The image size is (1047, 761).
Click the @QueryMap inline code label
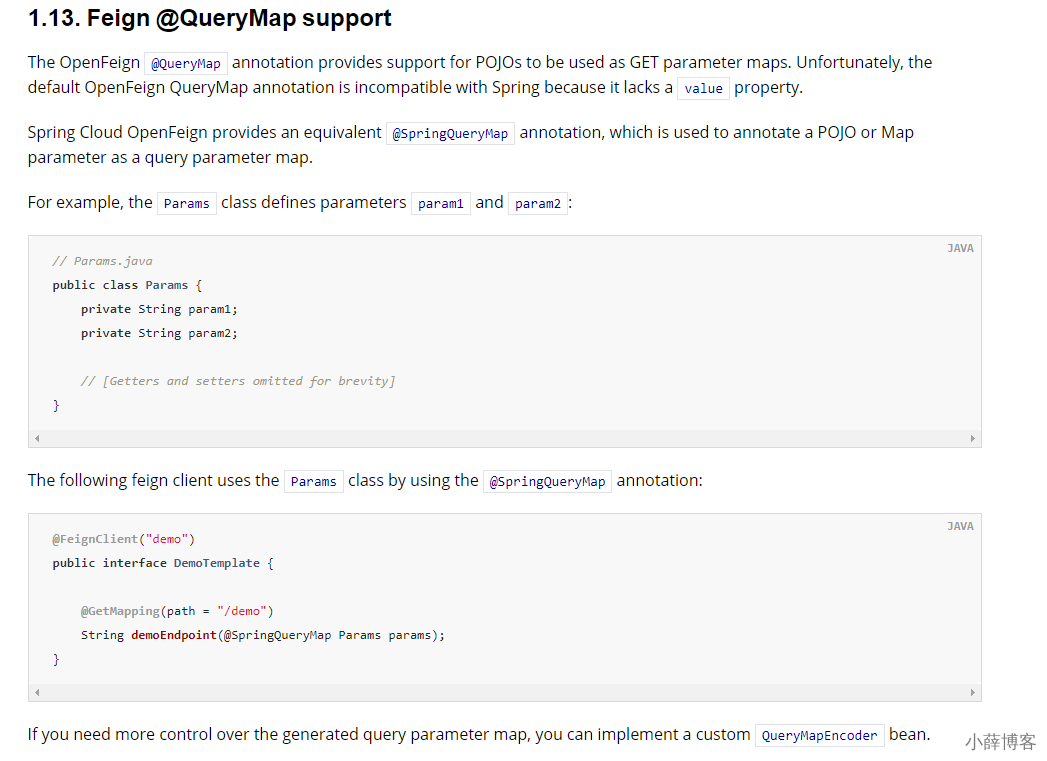pos(186,63)
